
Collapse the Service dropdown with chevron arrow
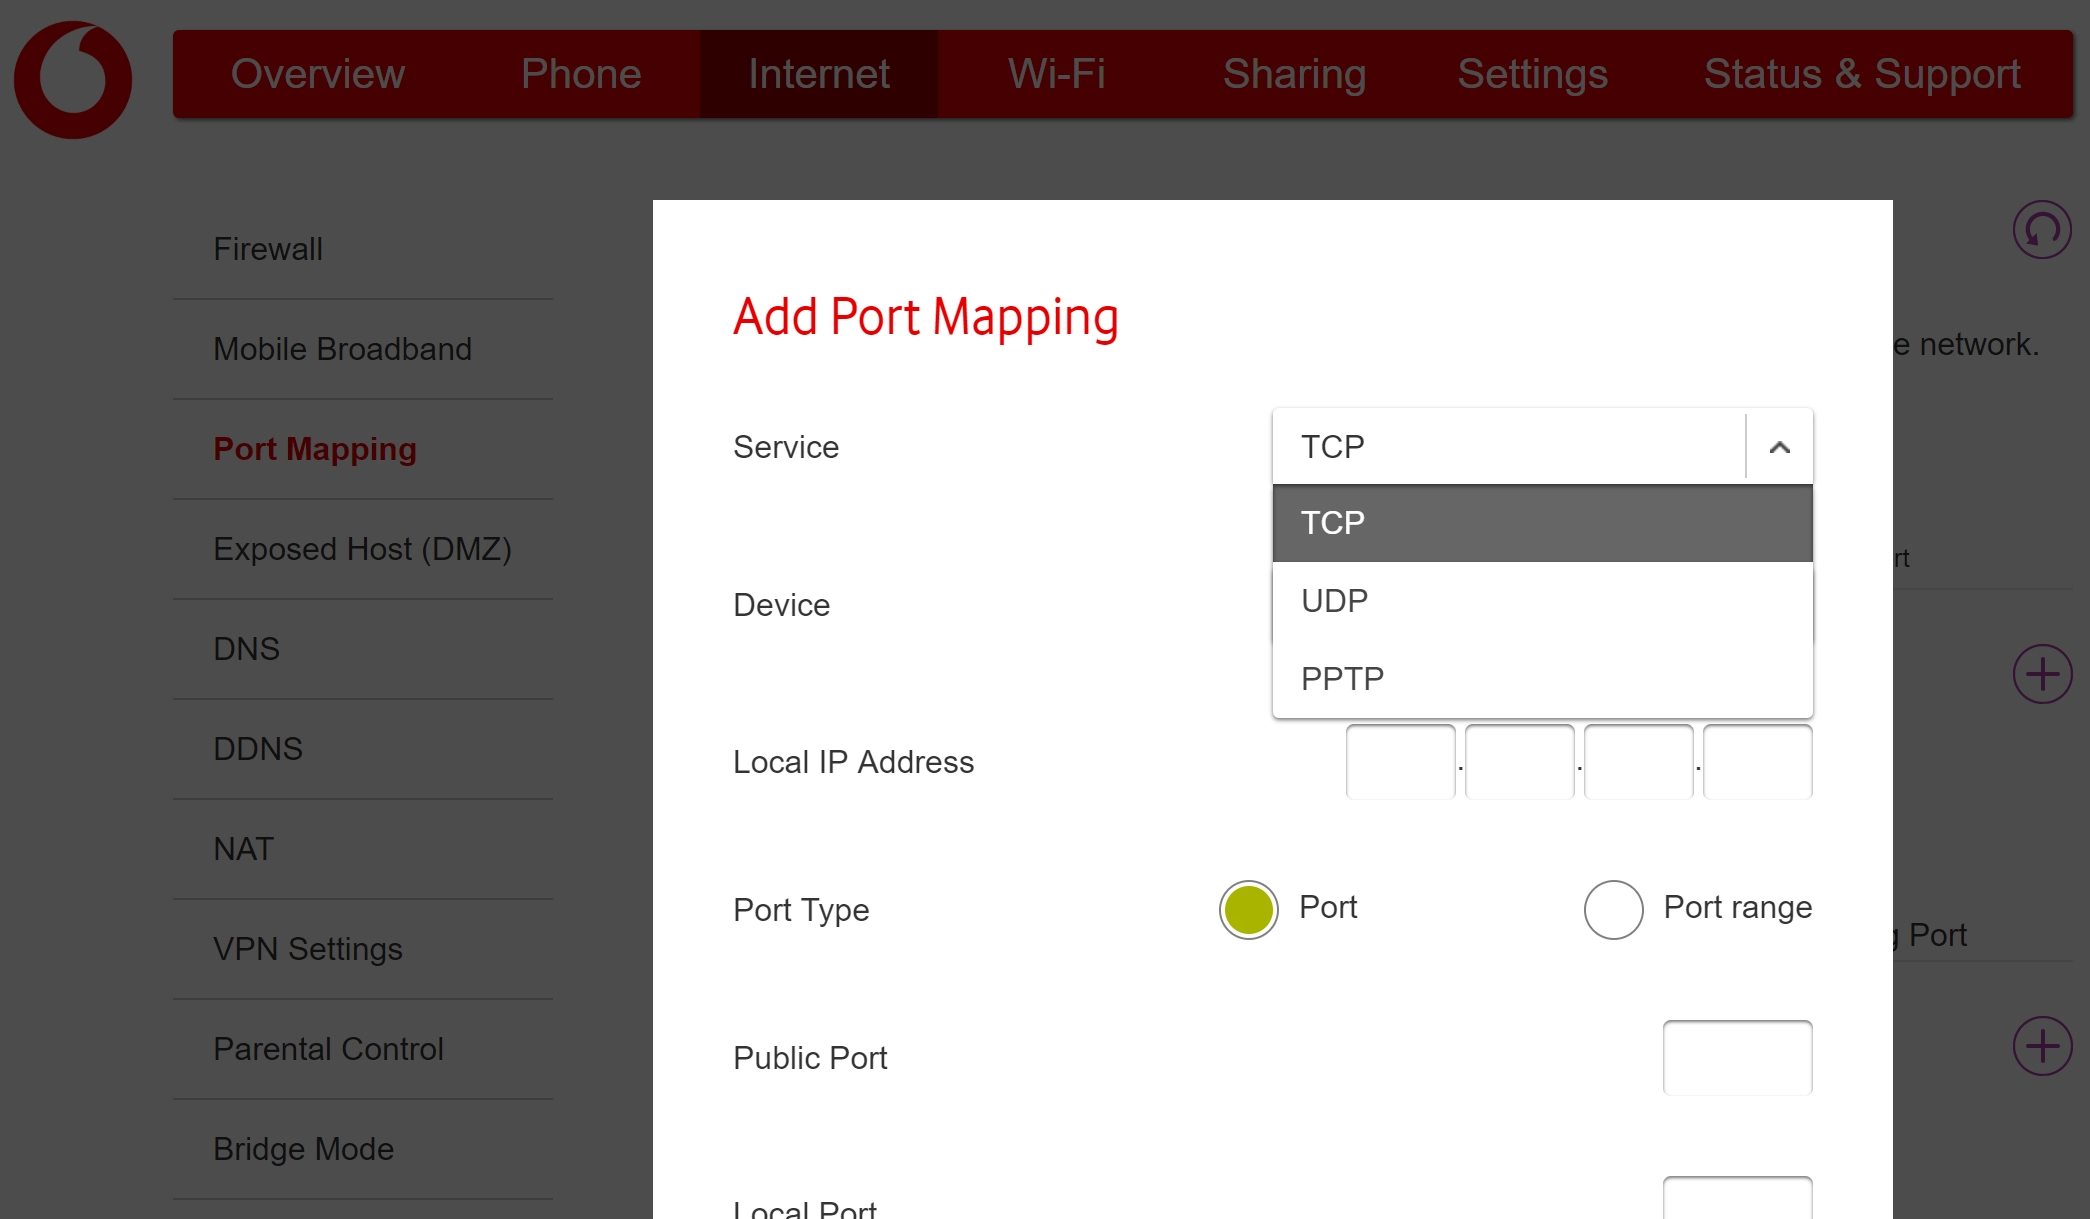tap(1779, 447)
